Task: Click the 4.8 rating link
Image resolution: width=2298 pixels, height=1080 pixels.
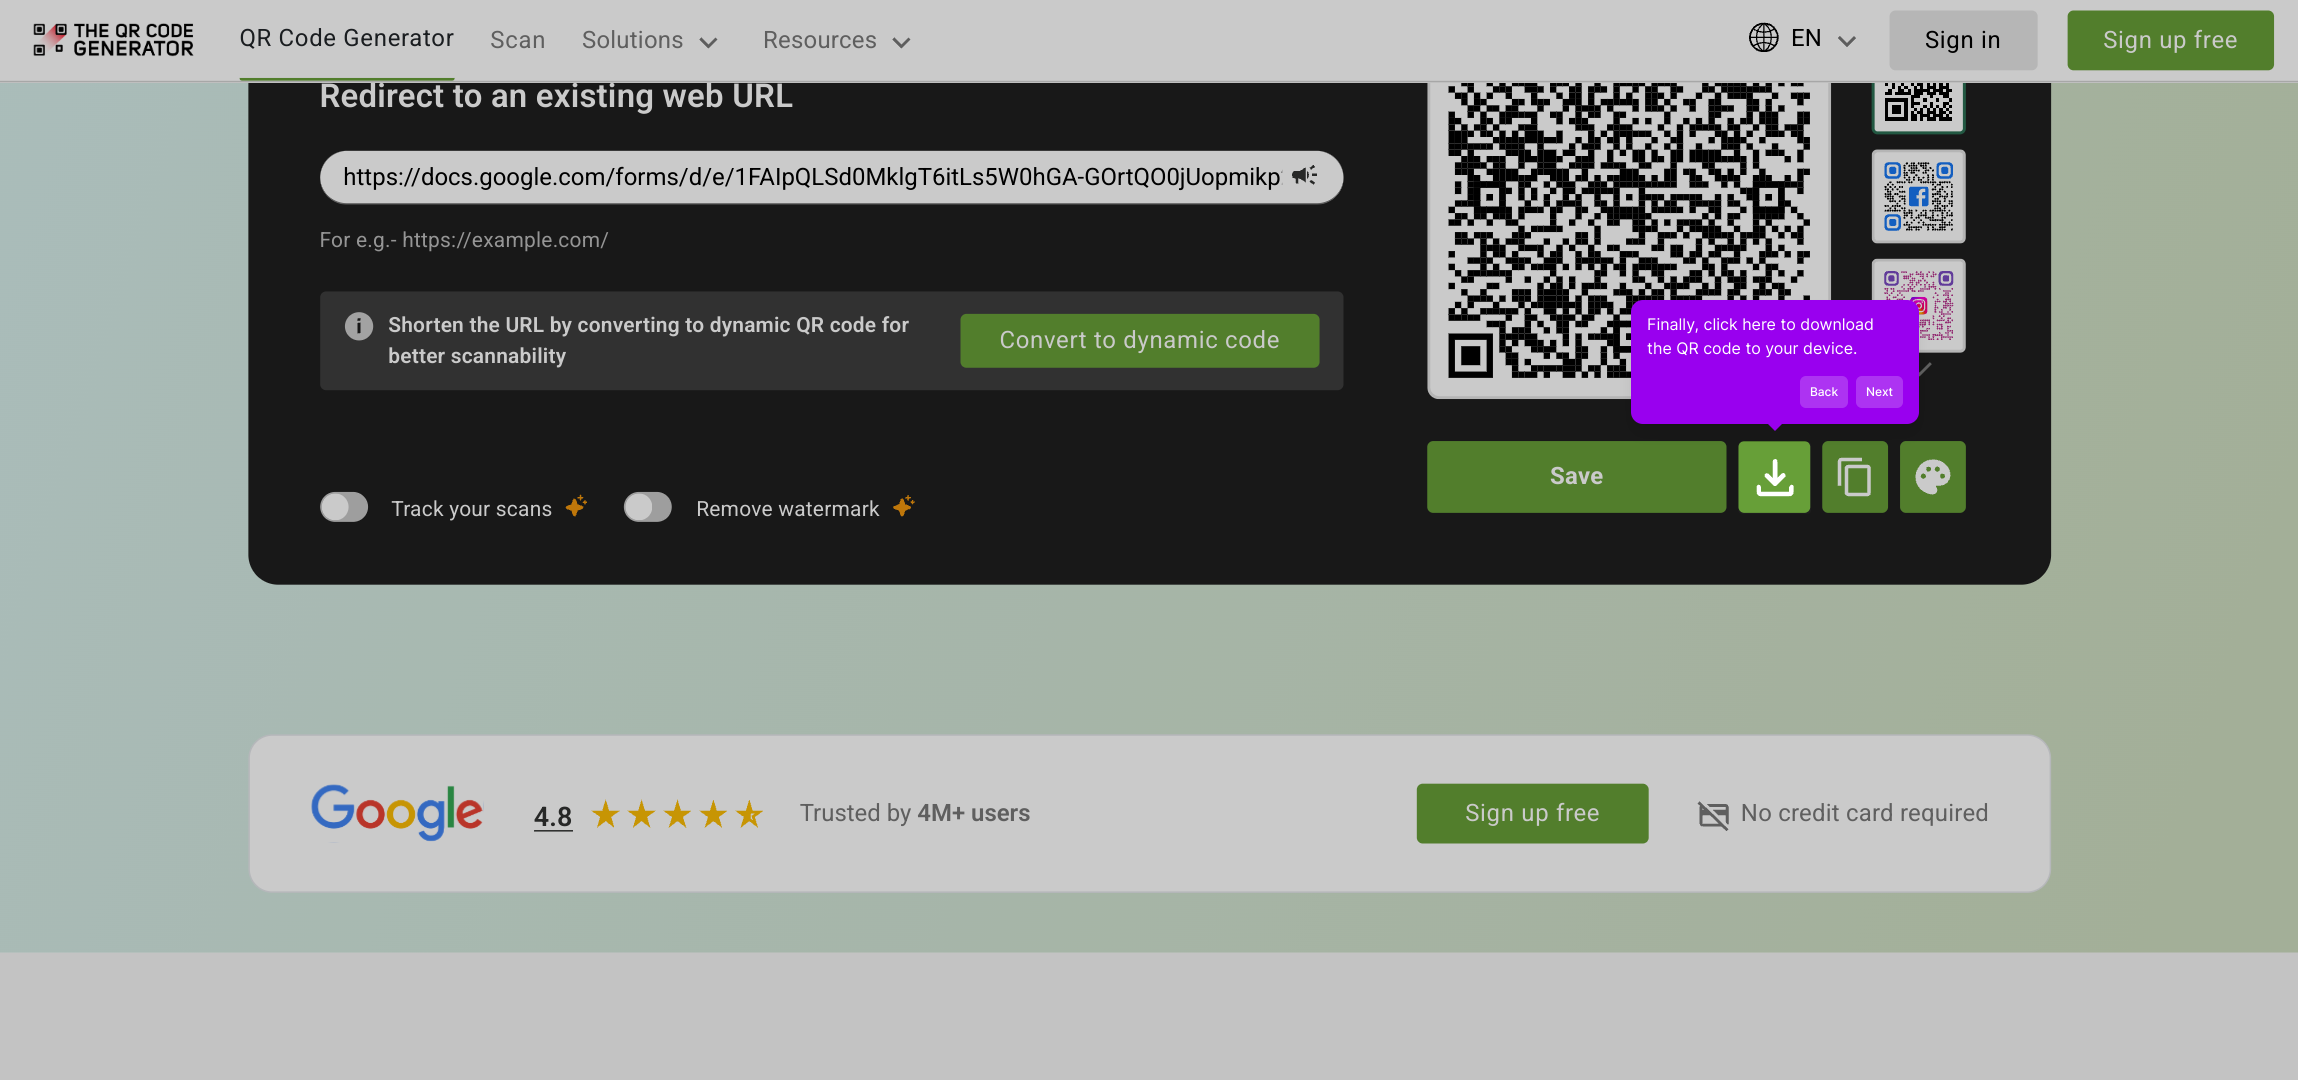Action: tap(553, 816)
